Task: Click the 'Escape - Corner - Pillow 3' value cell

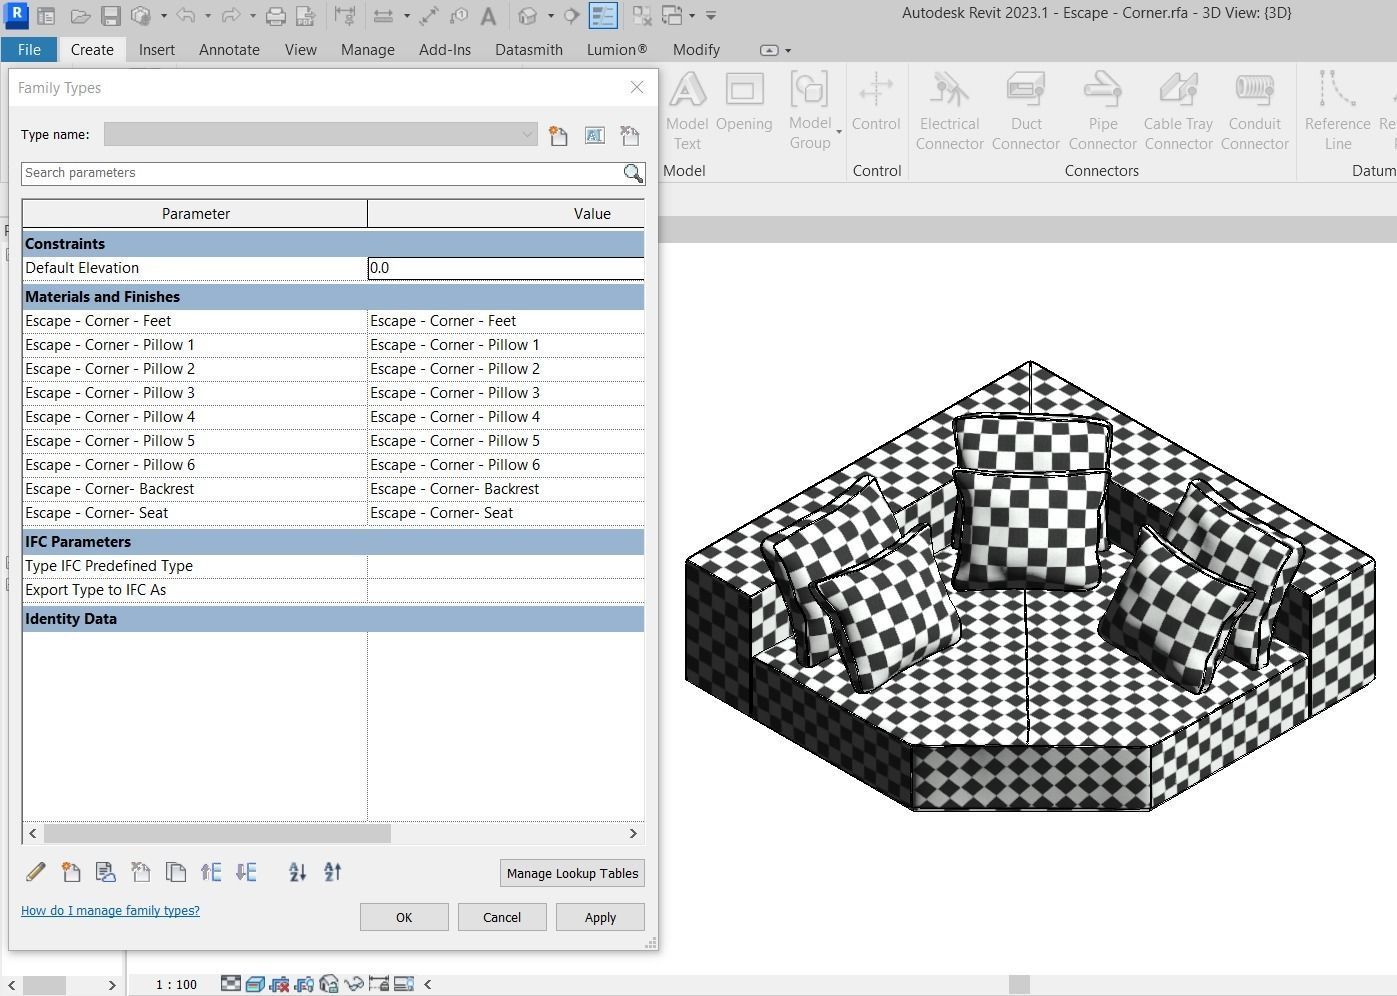Action: [x=506, y=393]
